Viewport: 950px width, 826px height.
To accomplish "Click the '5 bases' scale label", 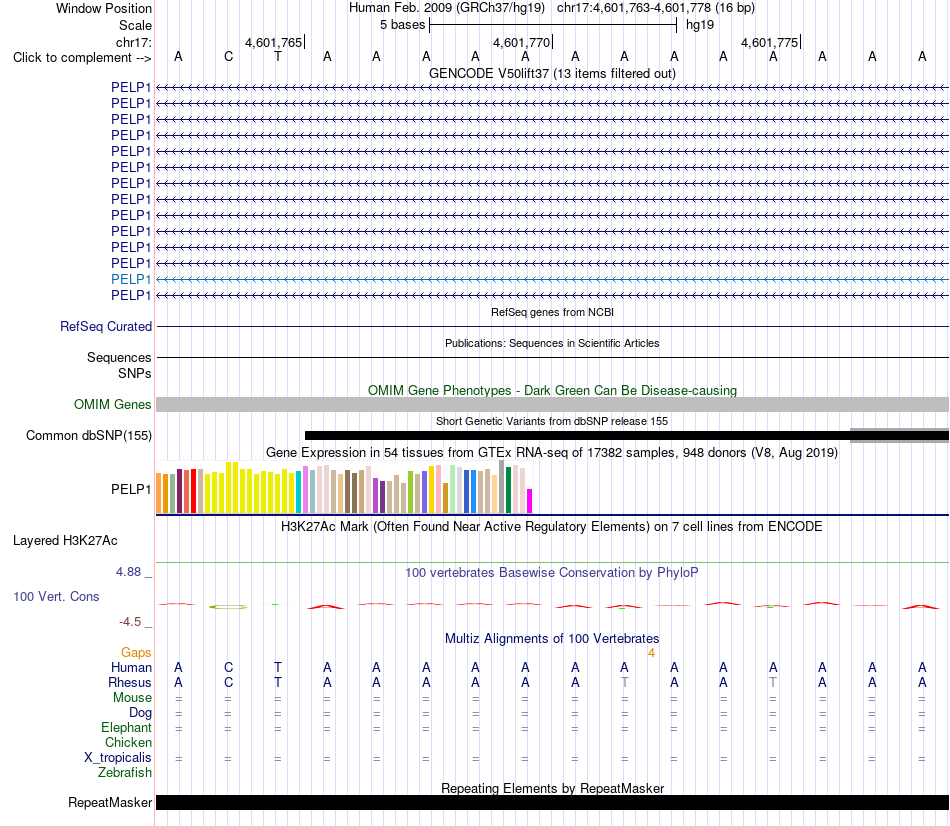I will pyautogui.click(x=402, y=25).
